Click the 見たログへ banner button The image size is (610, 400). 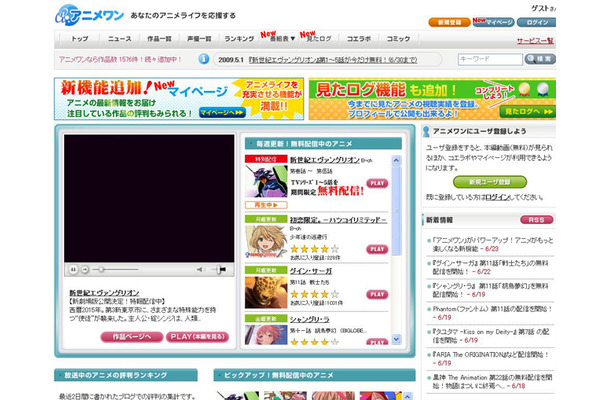coord(528,112)
